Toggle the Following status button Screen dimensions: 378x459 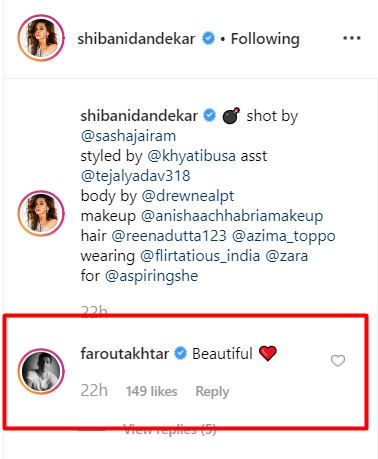265,39
